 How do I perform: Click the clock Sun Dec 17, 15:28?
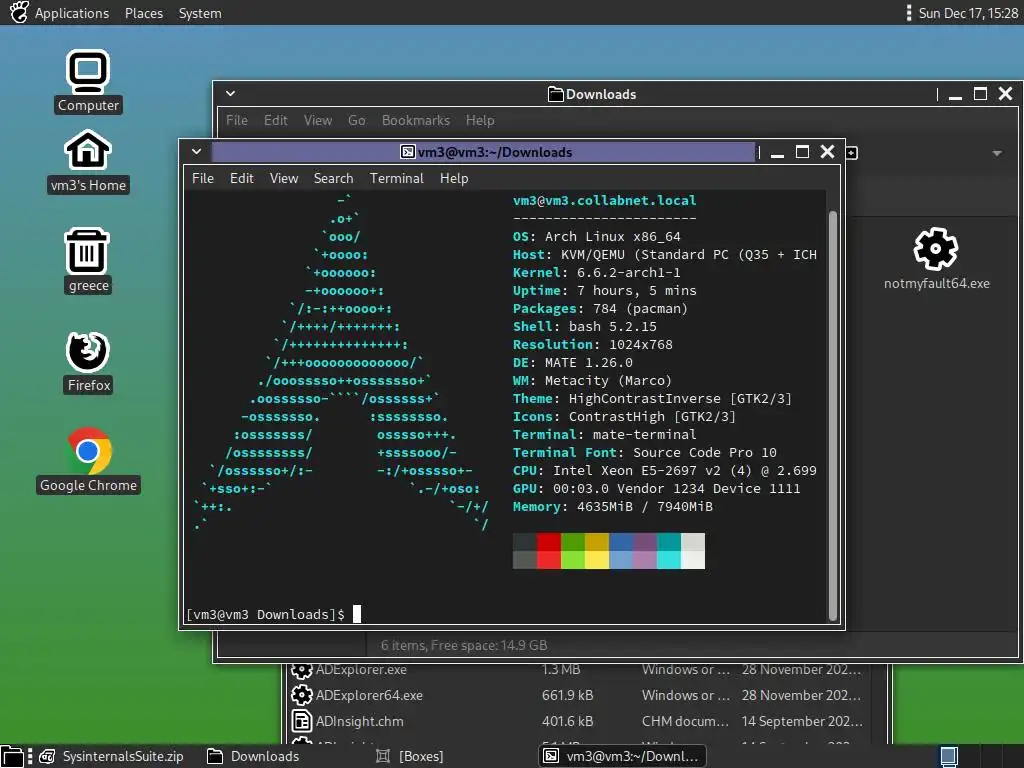click(x=968, y=13)
